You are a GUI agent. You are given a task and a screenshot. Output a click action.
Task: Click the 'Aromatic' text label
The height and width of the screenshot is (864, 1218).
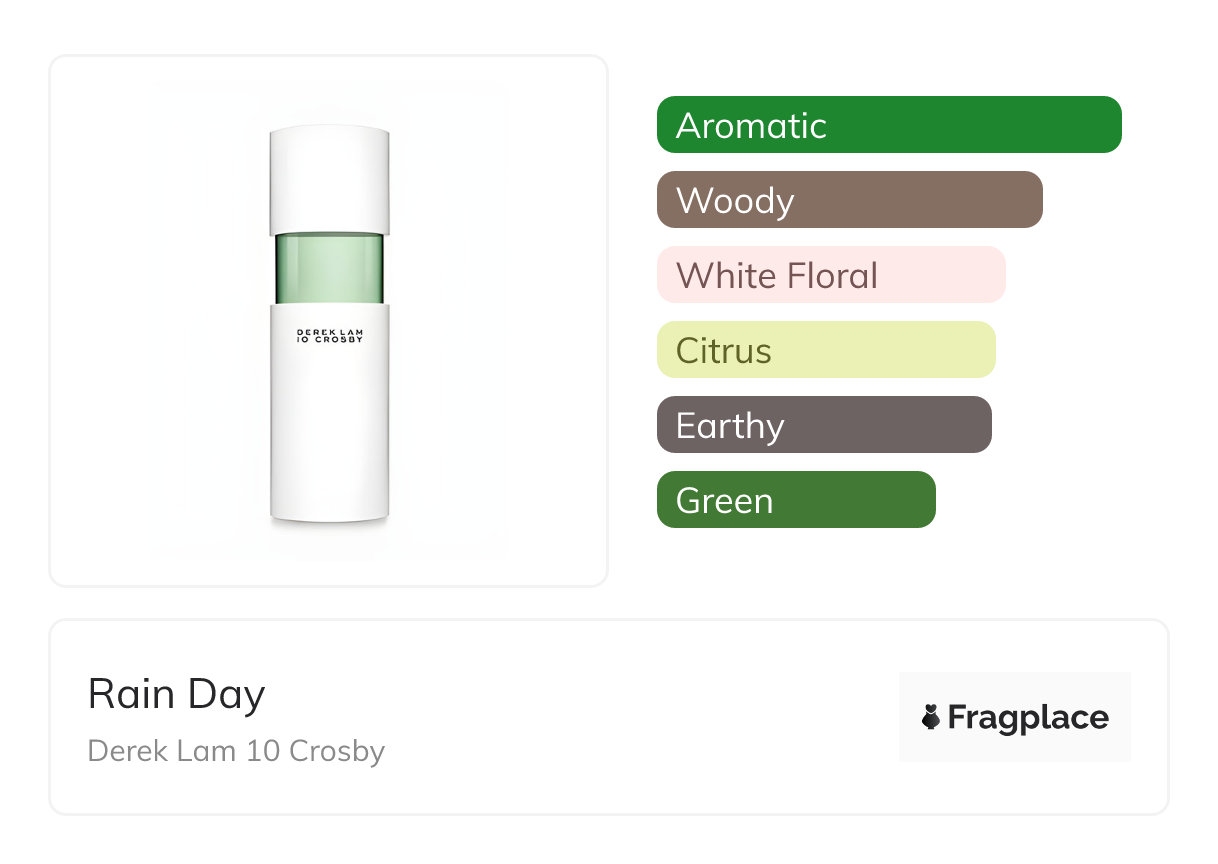[751, 125]
